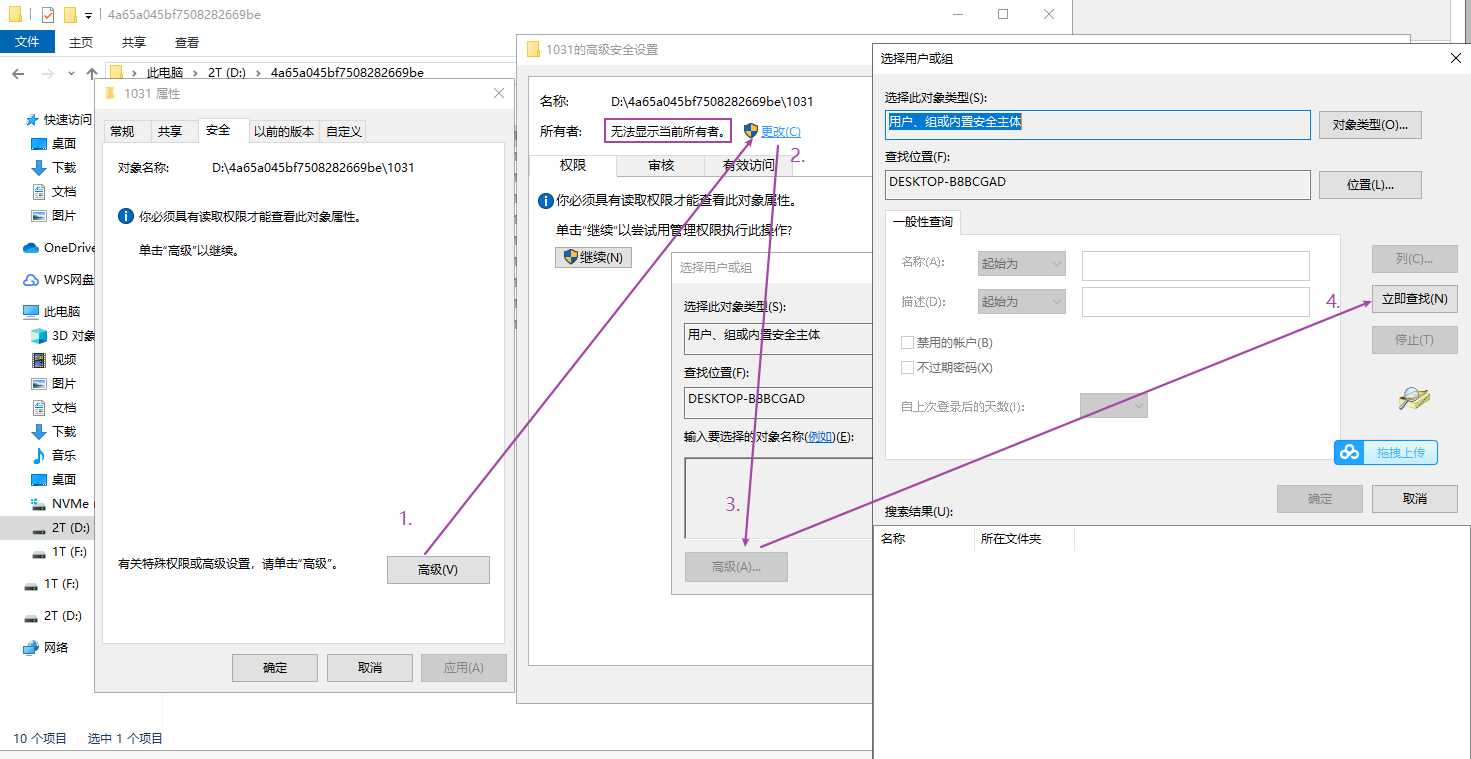Click the OneDrive cloud icon in sidebar
The width and height of the screenshot is (1471, 759).
[31, 248]
